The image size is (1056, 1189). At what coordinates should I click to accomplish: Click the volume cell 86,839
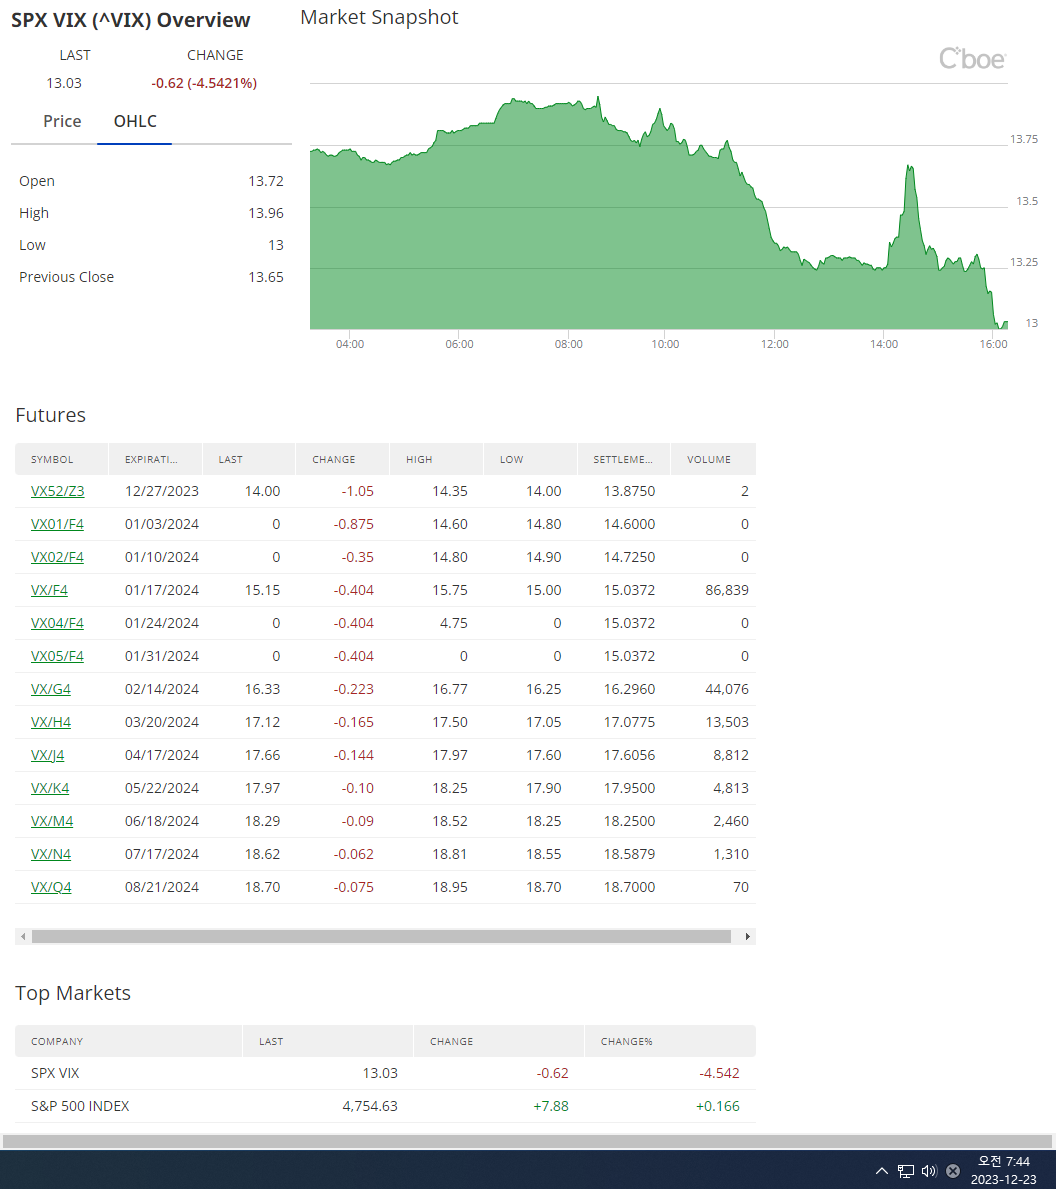pyautogui.click(x=727, y=590)
